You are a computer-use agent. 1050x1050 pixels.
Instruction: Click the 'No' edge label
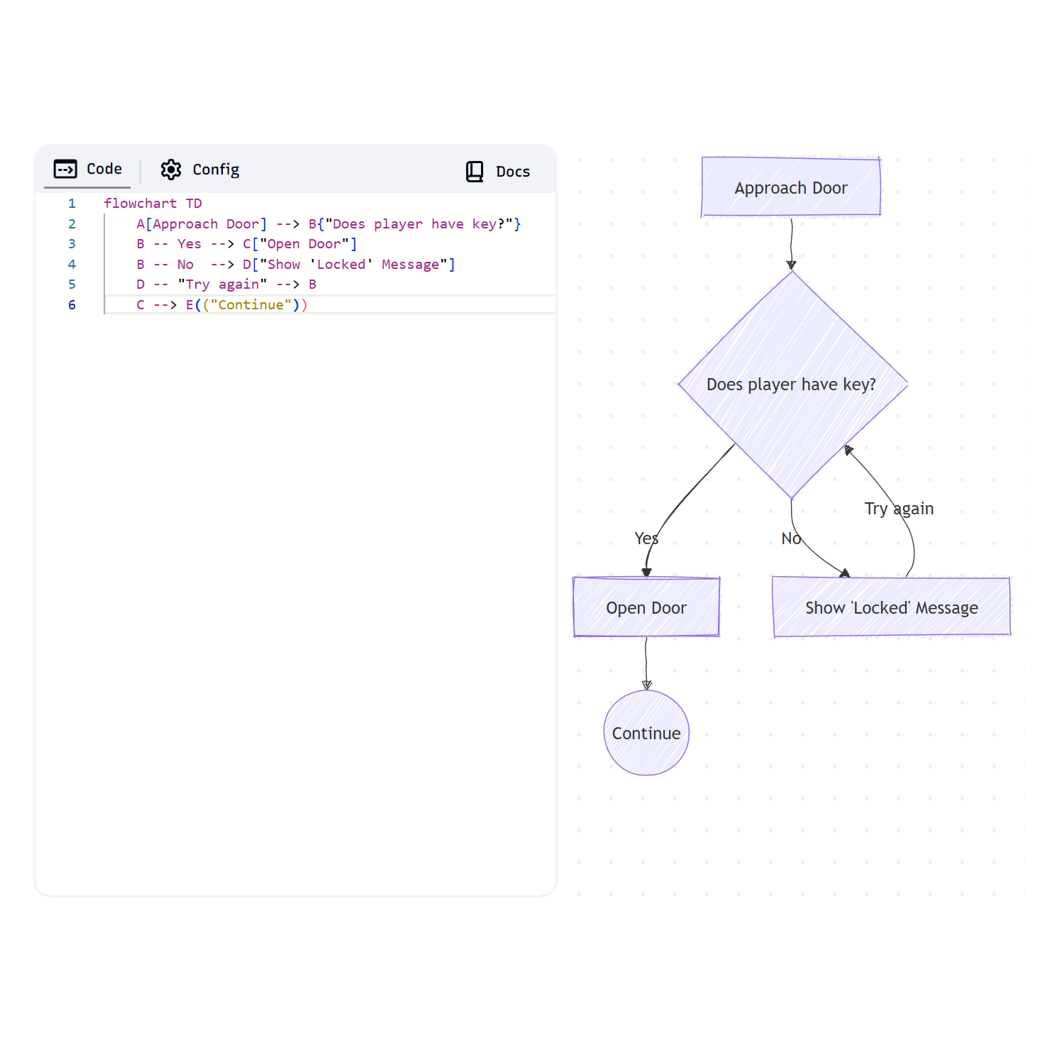(790, 538)
